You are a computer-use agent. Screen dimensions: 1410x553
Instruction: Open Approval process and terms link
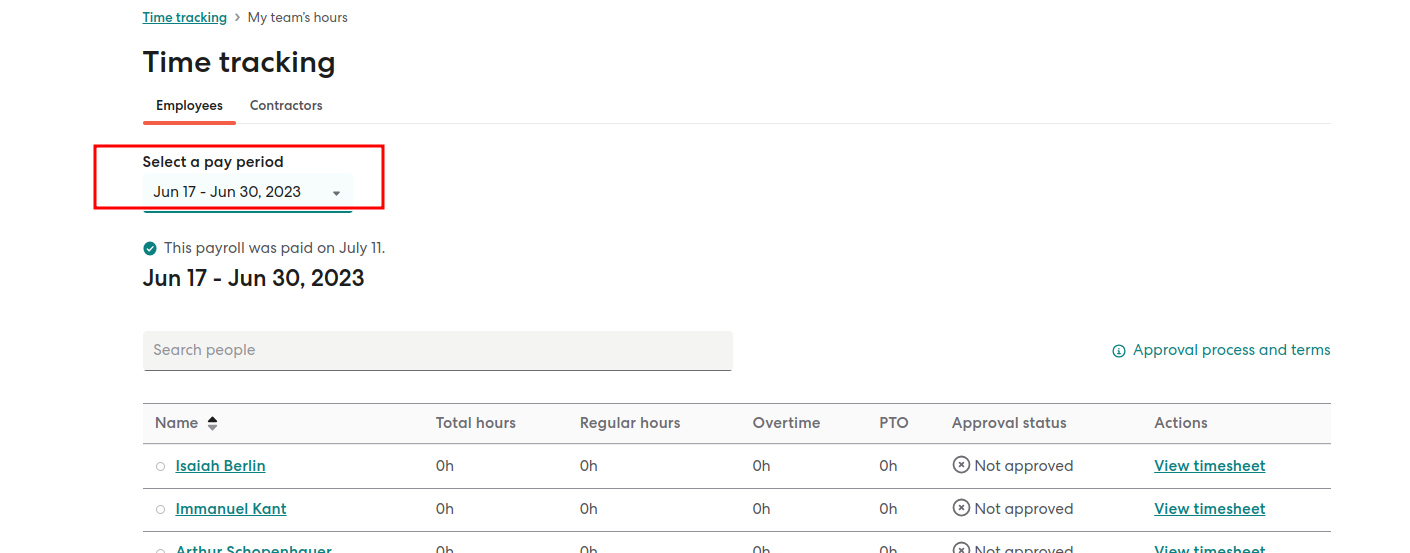coord(1231,350)
